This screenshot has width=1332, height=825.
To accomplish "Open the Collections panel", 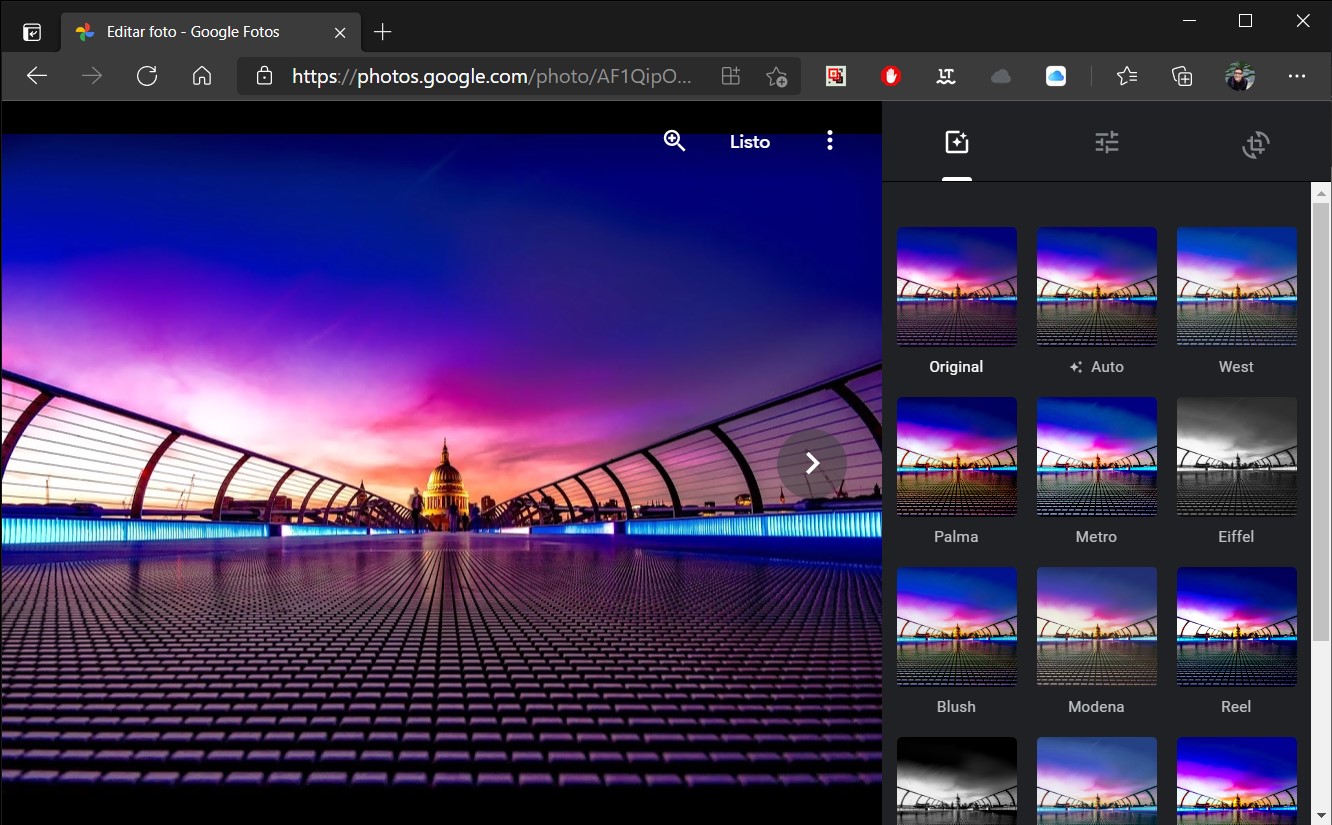I will pos(1182,76).
